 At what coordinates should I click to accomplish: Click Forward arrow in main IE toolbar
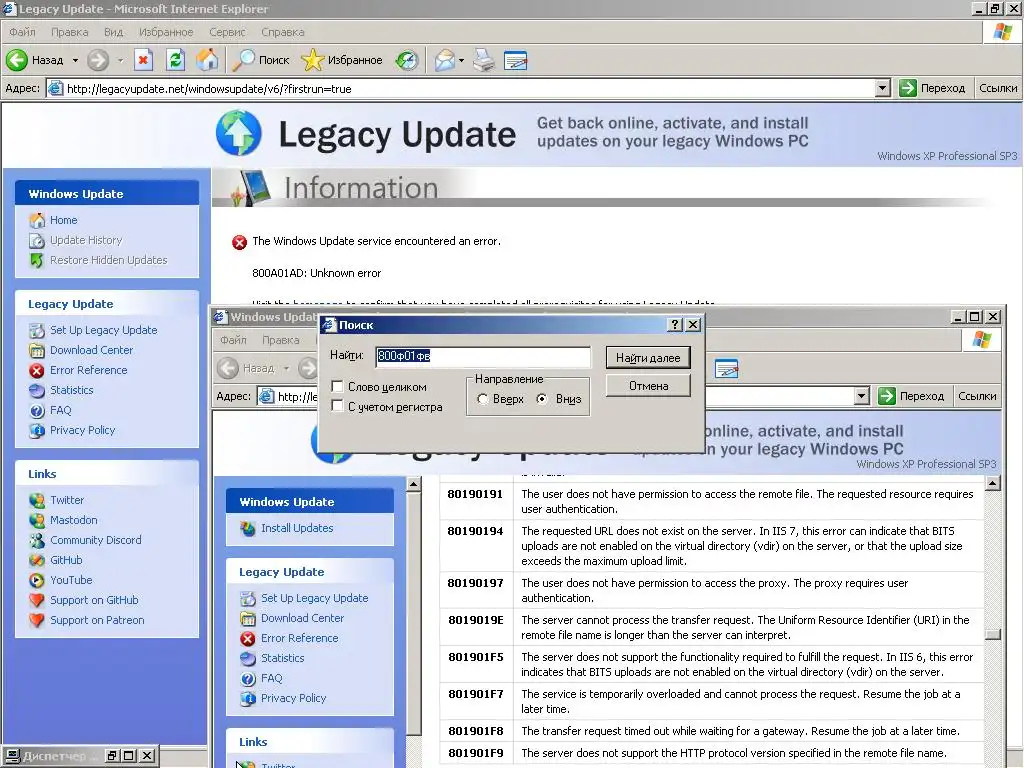click(98, 60)
